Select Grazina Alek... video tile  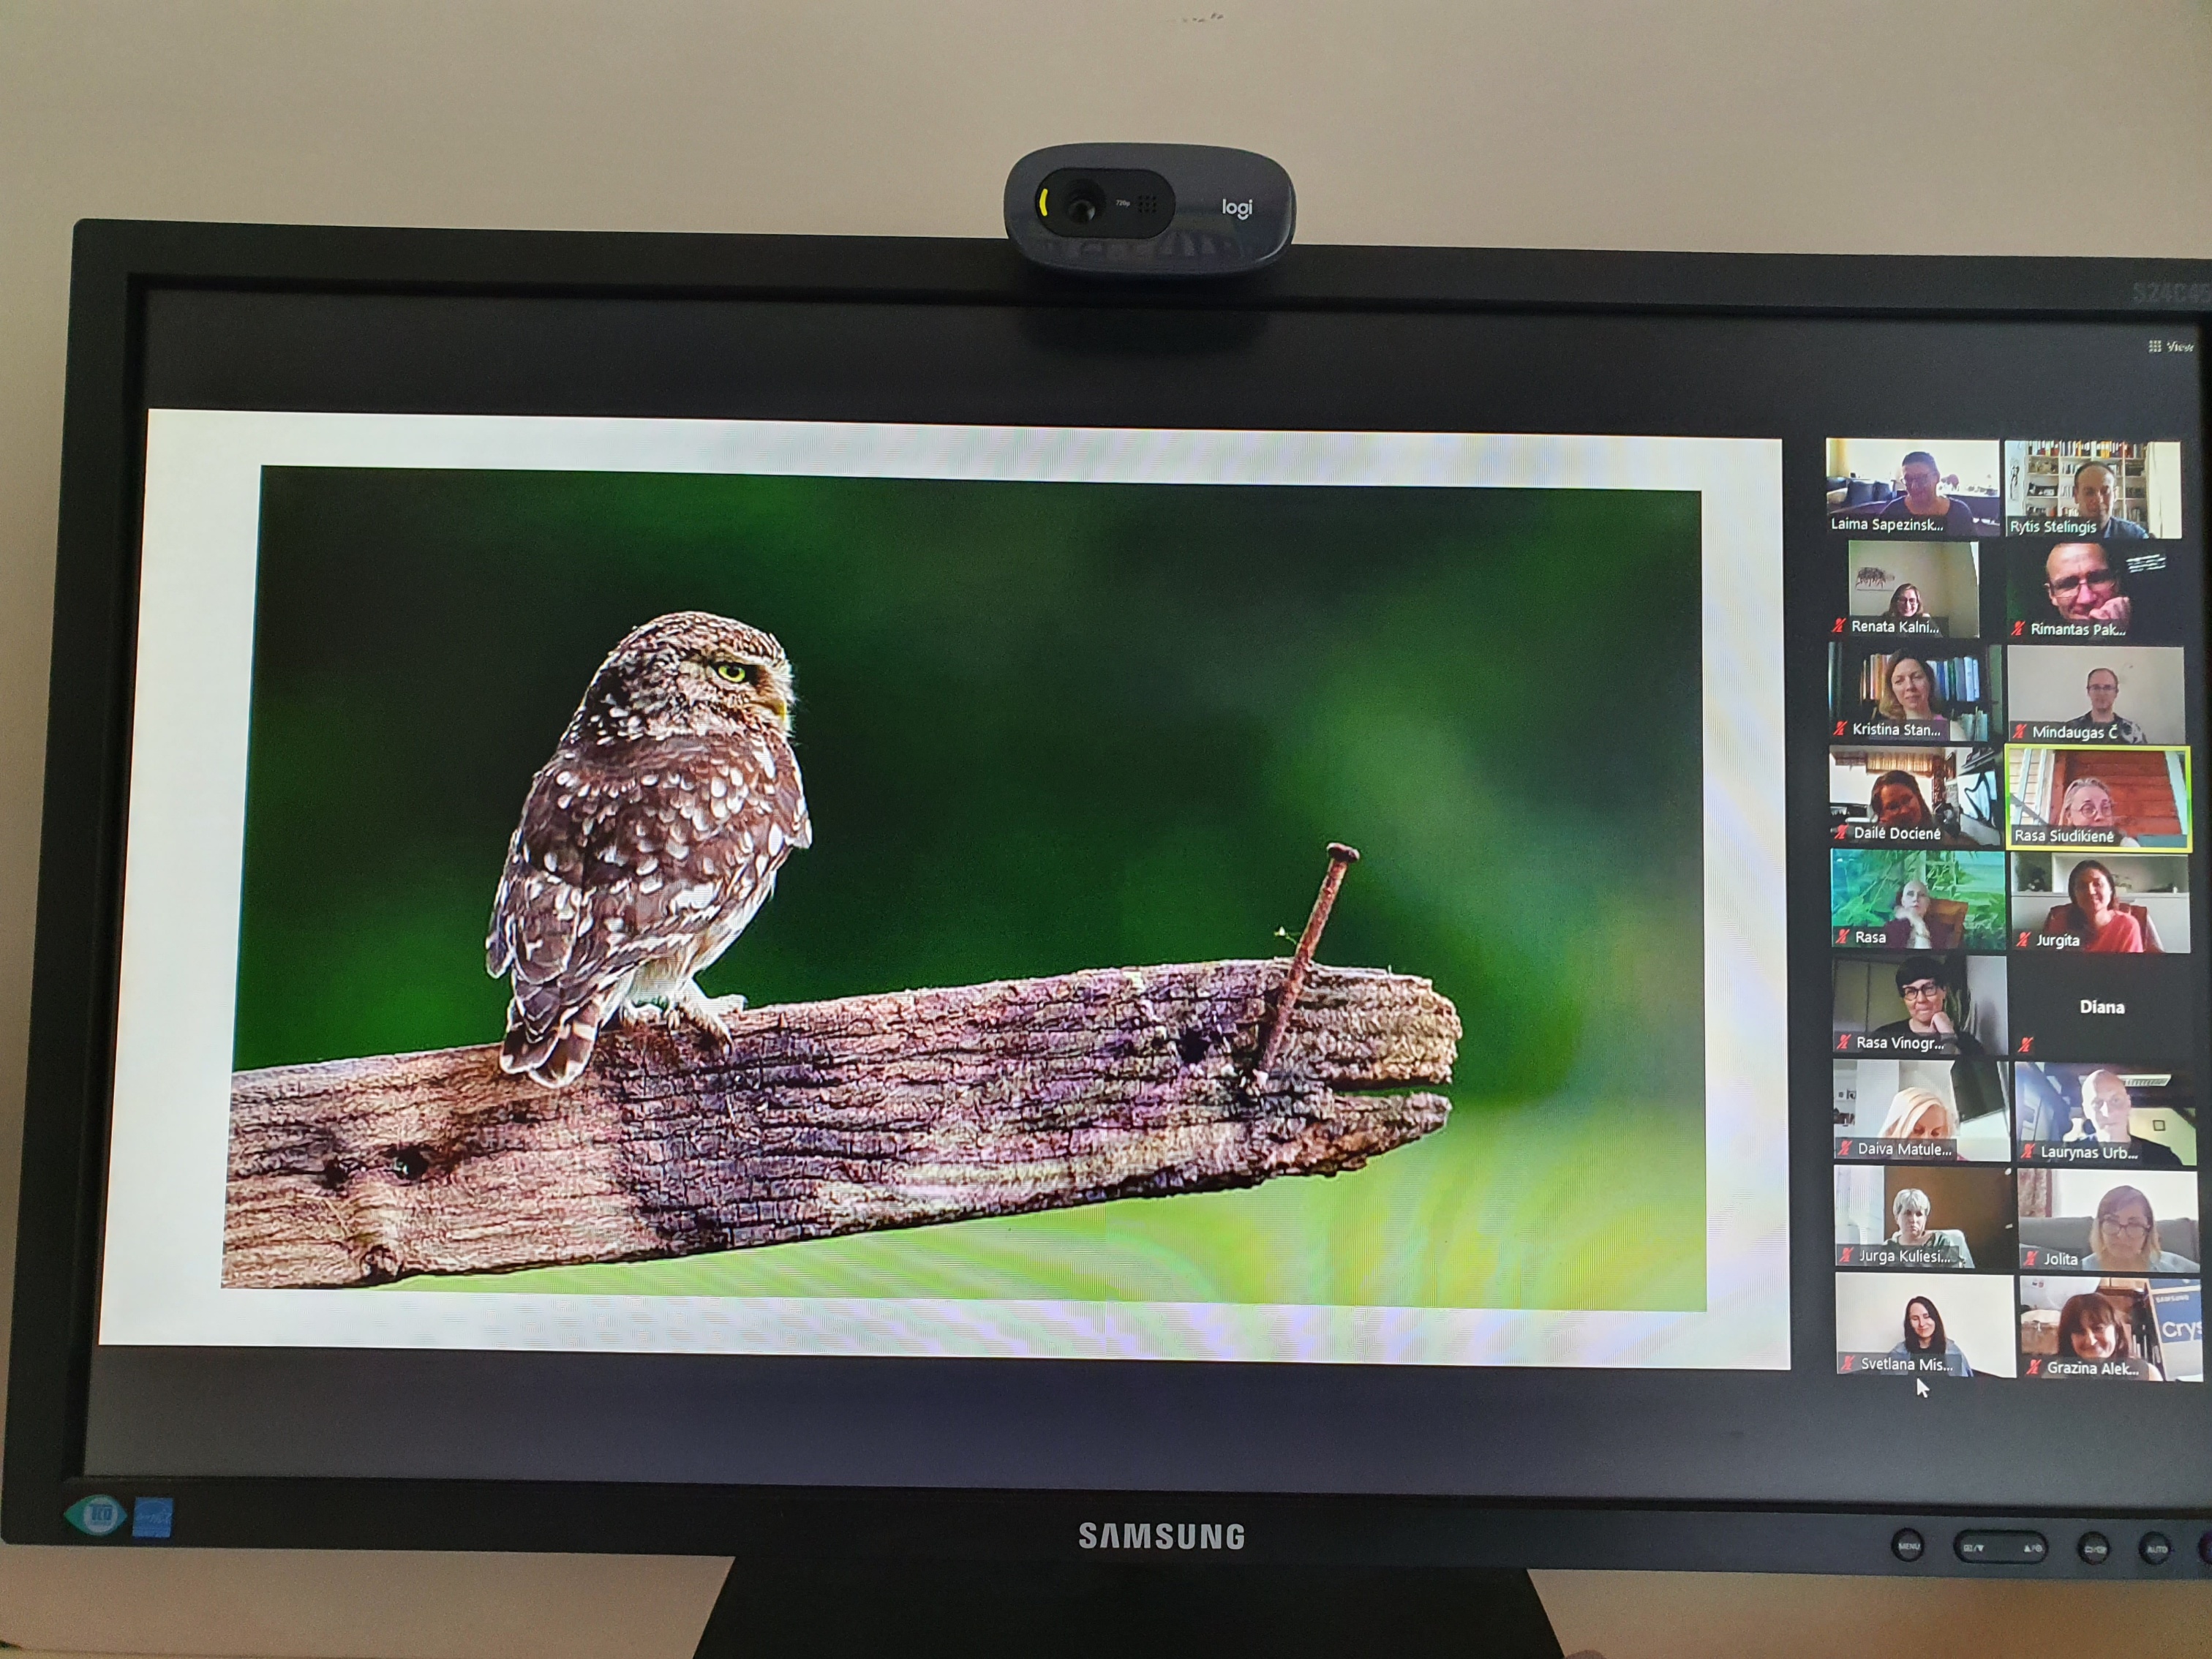(2111, 1328)
